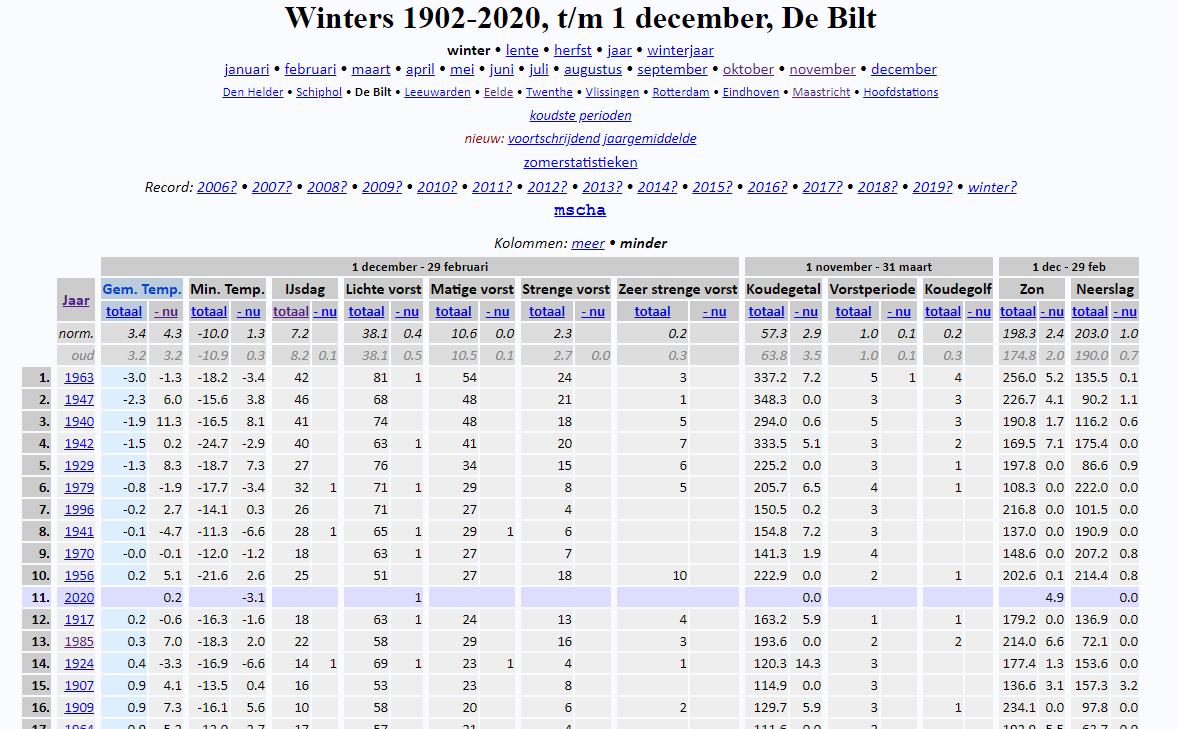Viewport: 1178px width, 729px height.
Task: Open the 1985 winter year link
Action: 79,642
